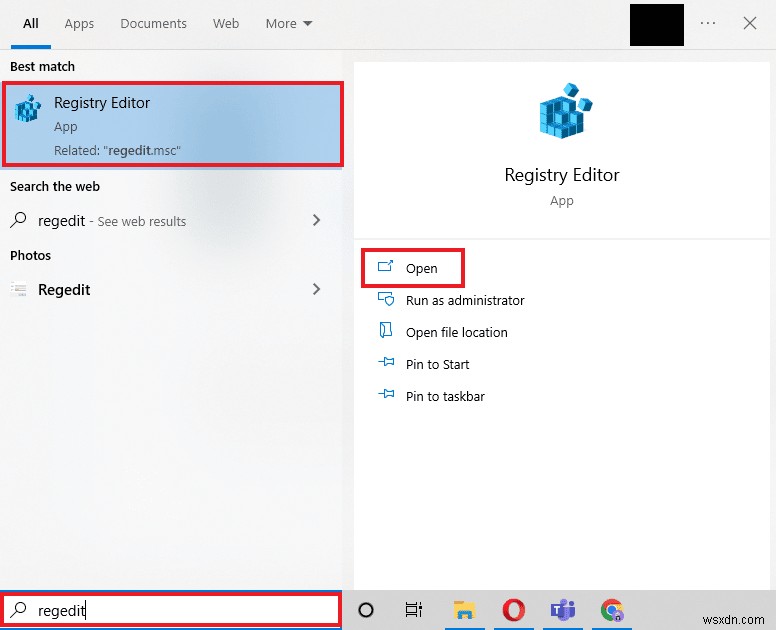Switch to the Apps tab
Image resolution: width=776 pixels, height=630 pixels.
[79, 24]
